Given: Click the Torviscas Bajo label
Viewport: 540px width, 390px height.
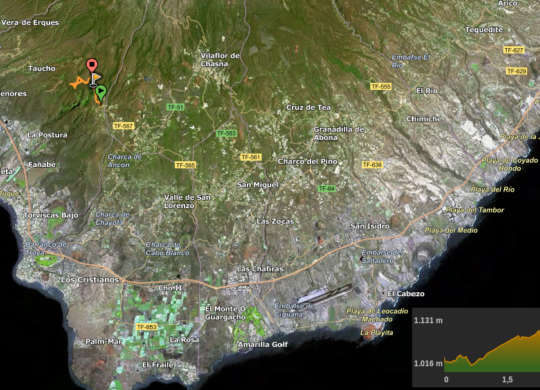Looking at the screenshot, I should click(x=51, y=215).
